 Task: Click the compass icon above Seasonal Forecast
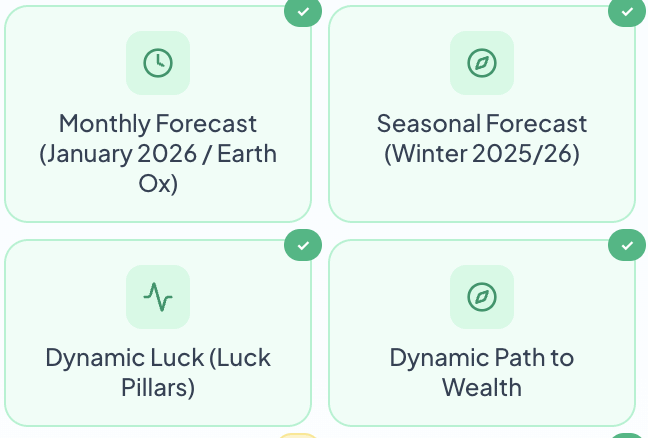[482, 63]
